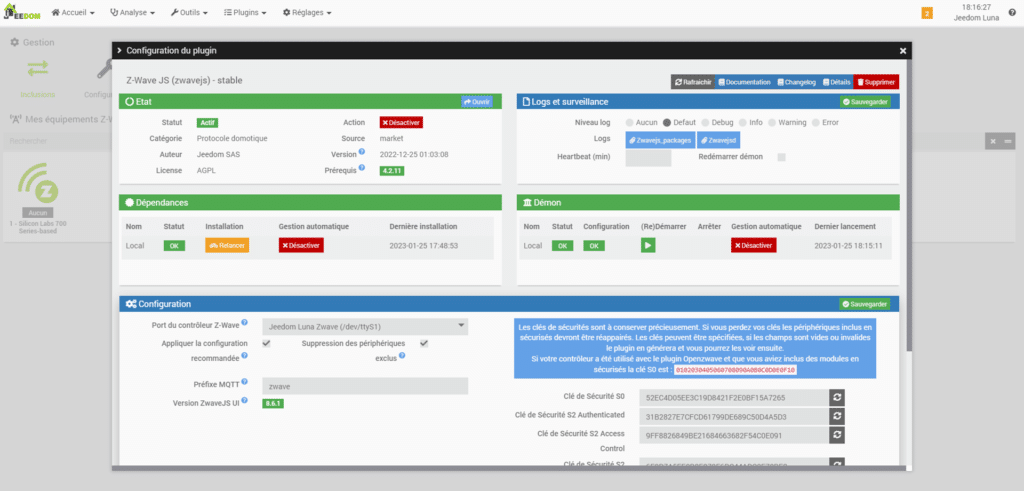Click the Appliquer la configuration recommandée help icon
The width and height of the screenshot is (1024, 491).
point(244,356)
